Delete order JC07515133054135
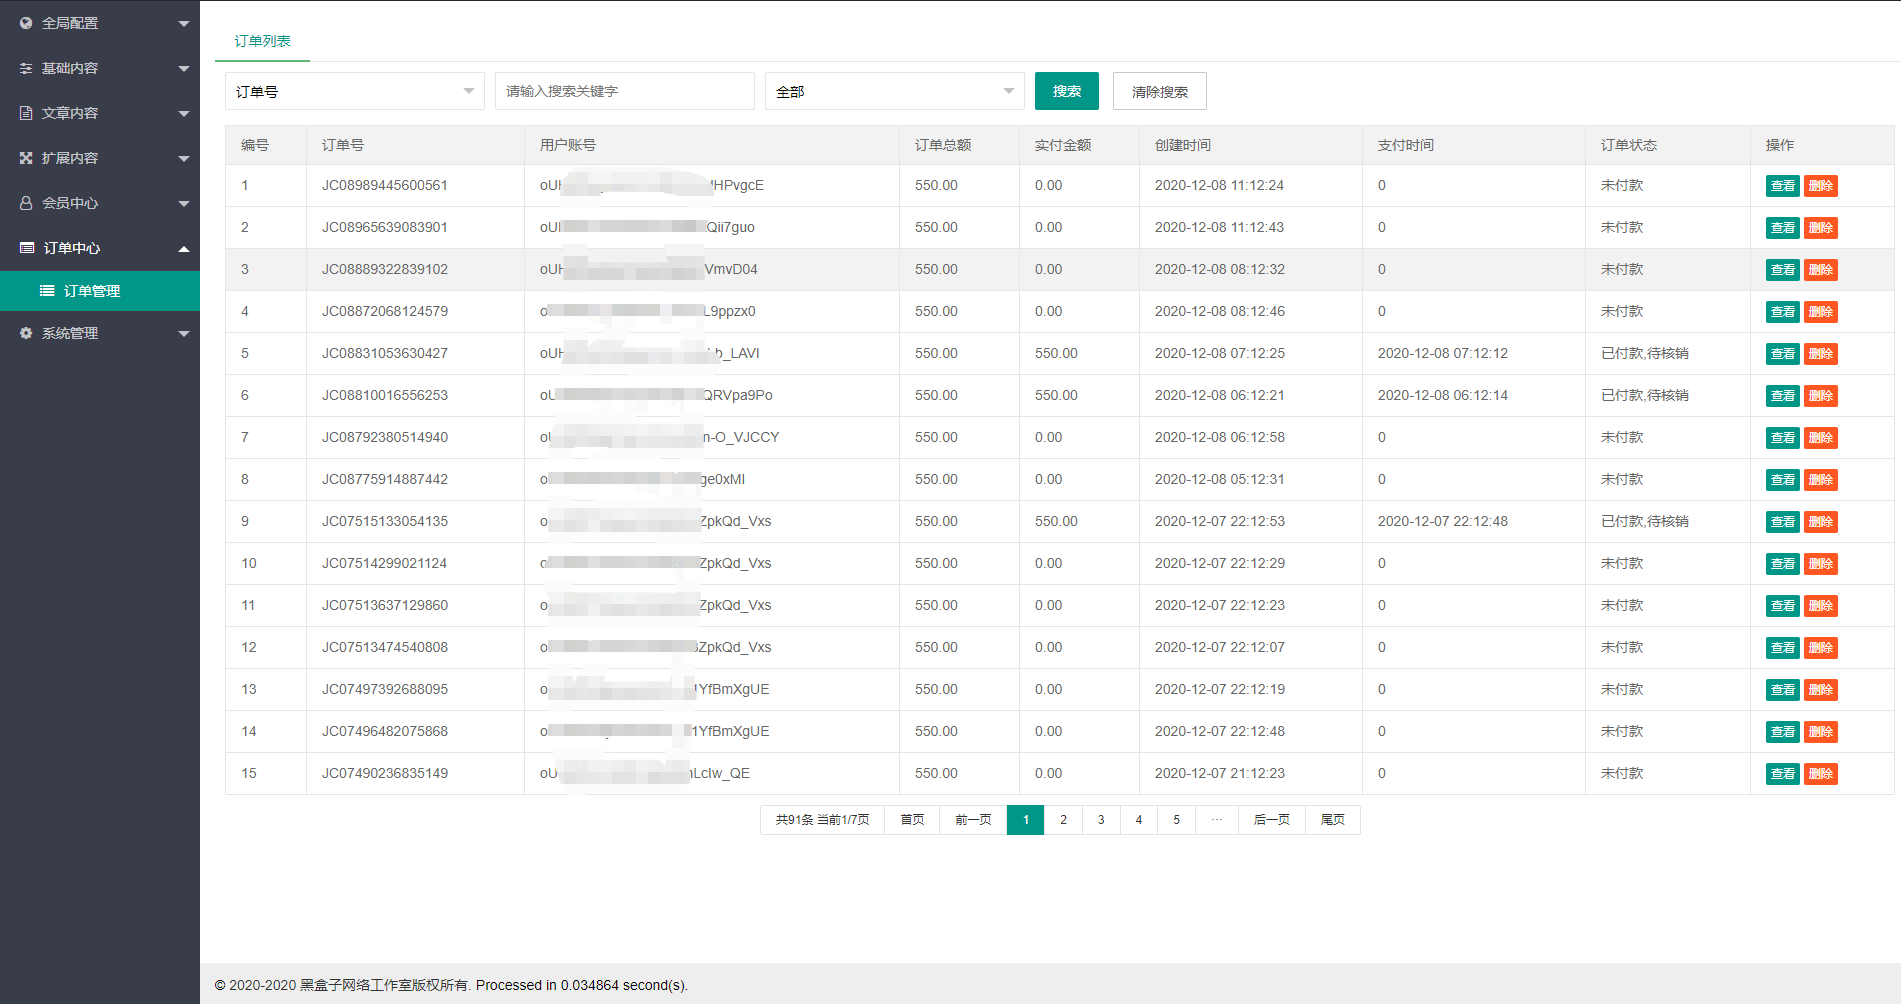 tap(1821, 522)
